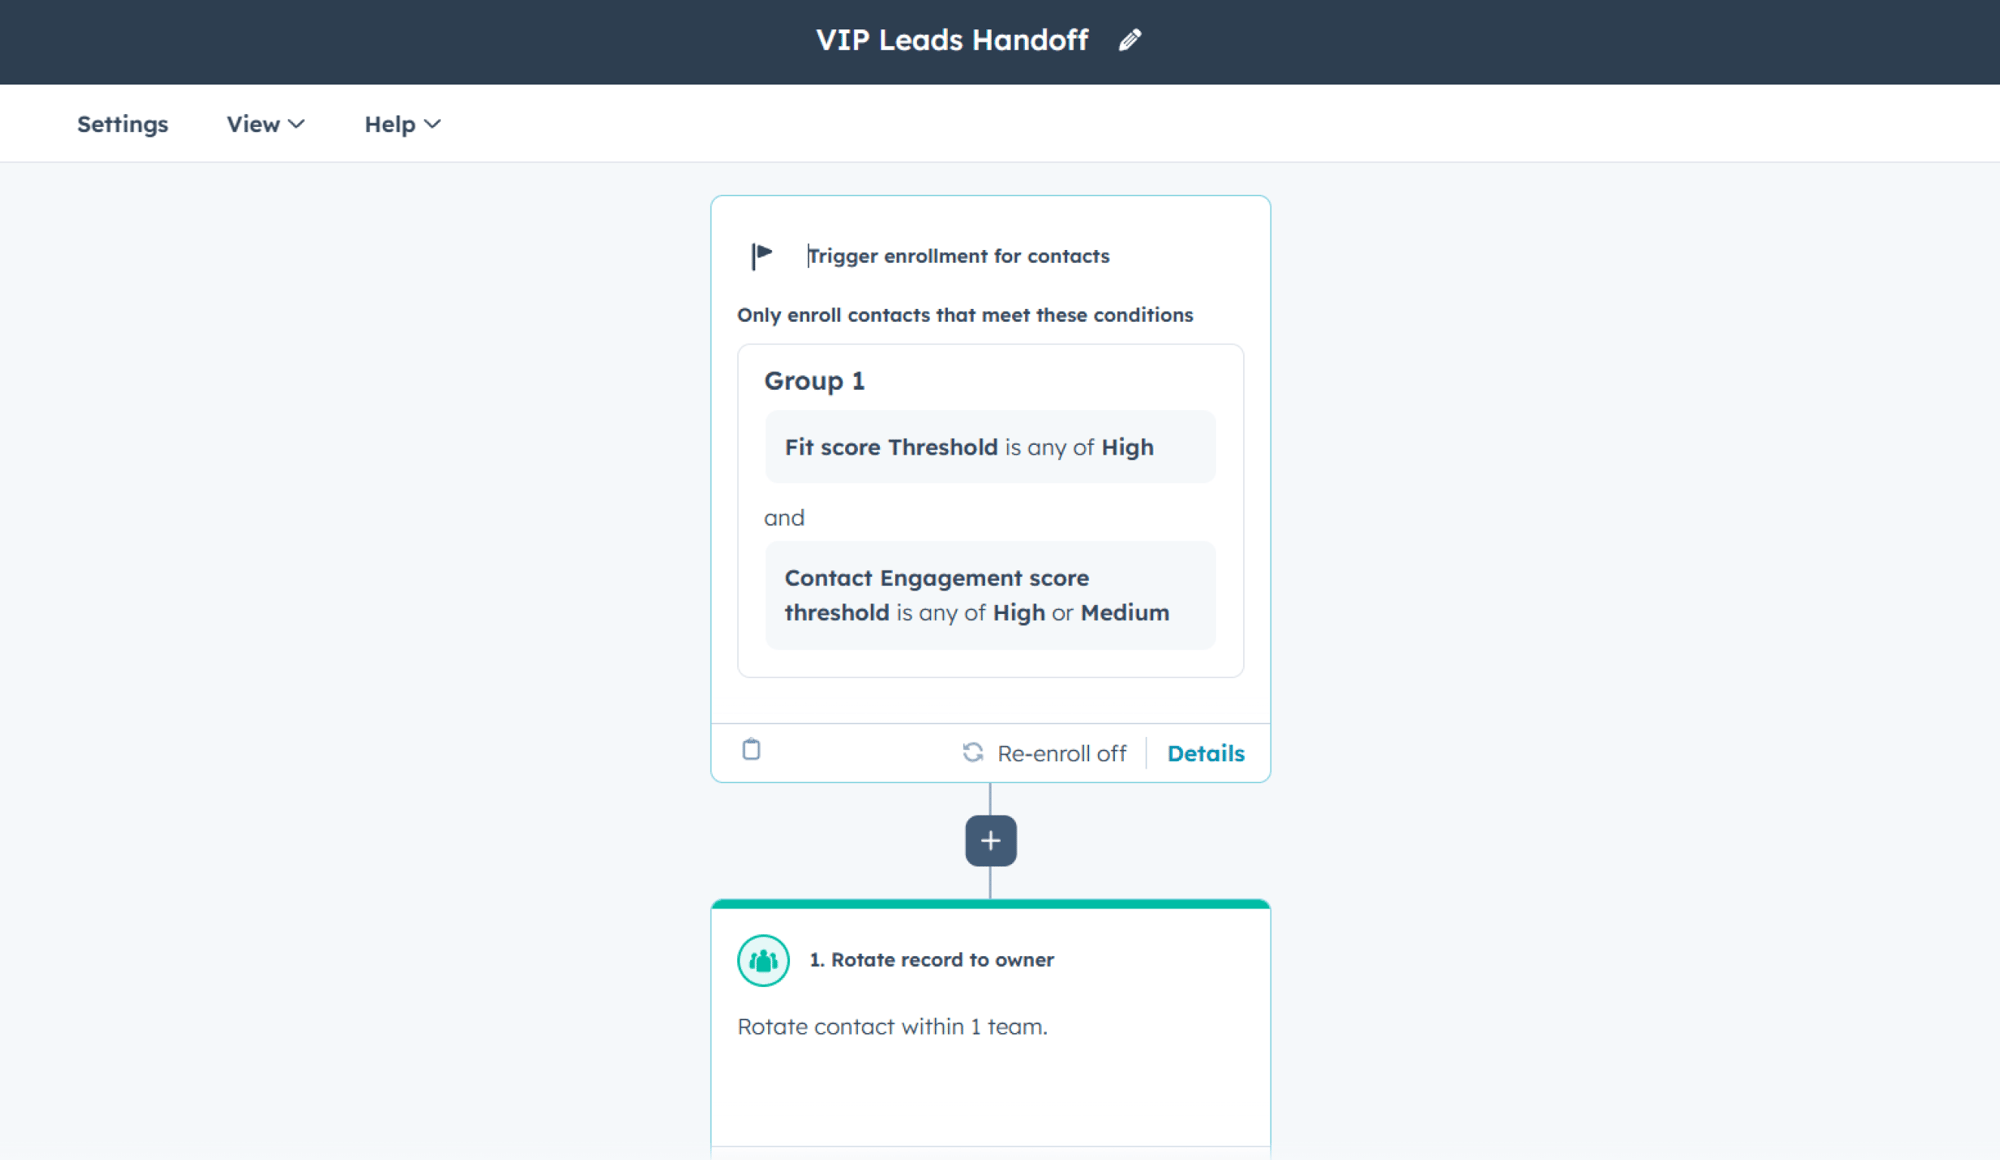
Task: Expand the Help dropdown menu
Action: [402, 124]
